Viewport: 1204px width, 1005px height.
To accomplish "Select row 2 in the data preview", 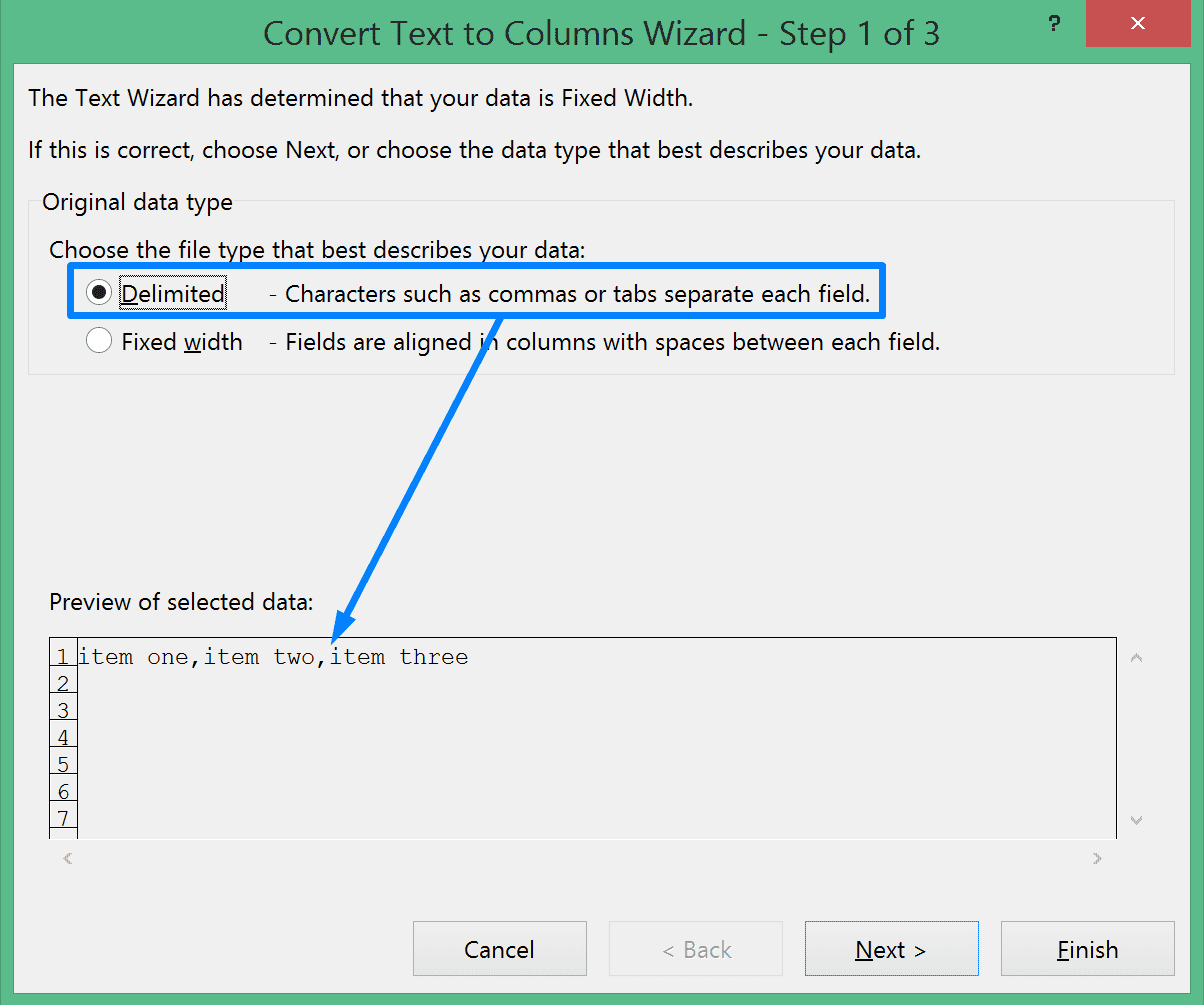I will click(x=63, y=682).
